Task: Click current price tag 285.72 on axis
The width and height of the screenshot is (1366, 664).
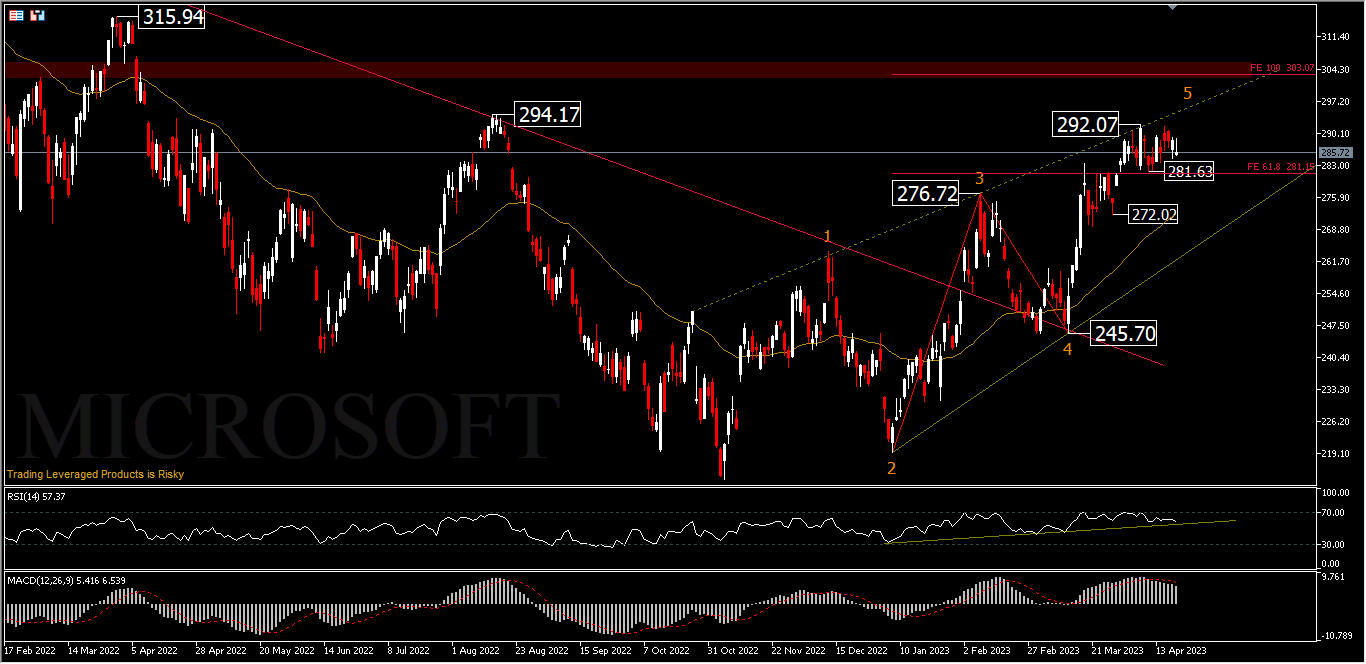Action: 1336,152
